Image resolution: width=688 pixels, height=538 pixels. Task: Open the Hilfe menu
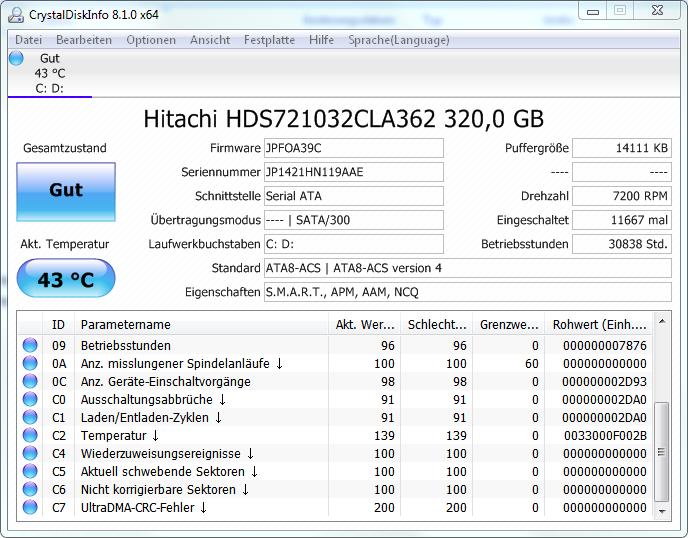321,40
